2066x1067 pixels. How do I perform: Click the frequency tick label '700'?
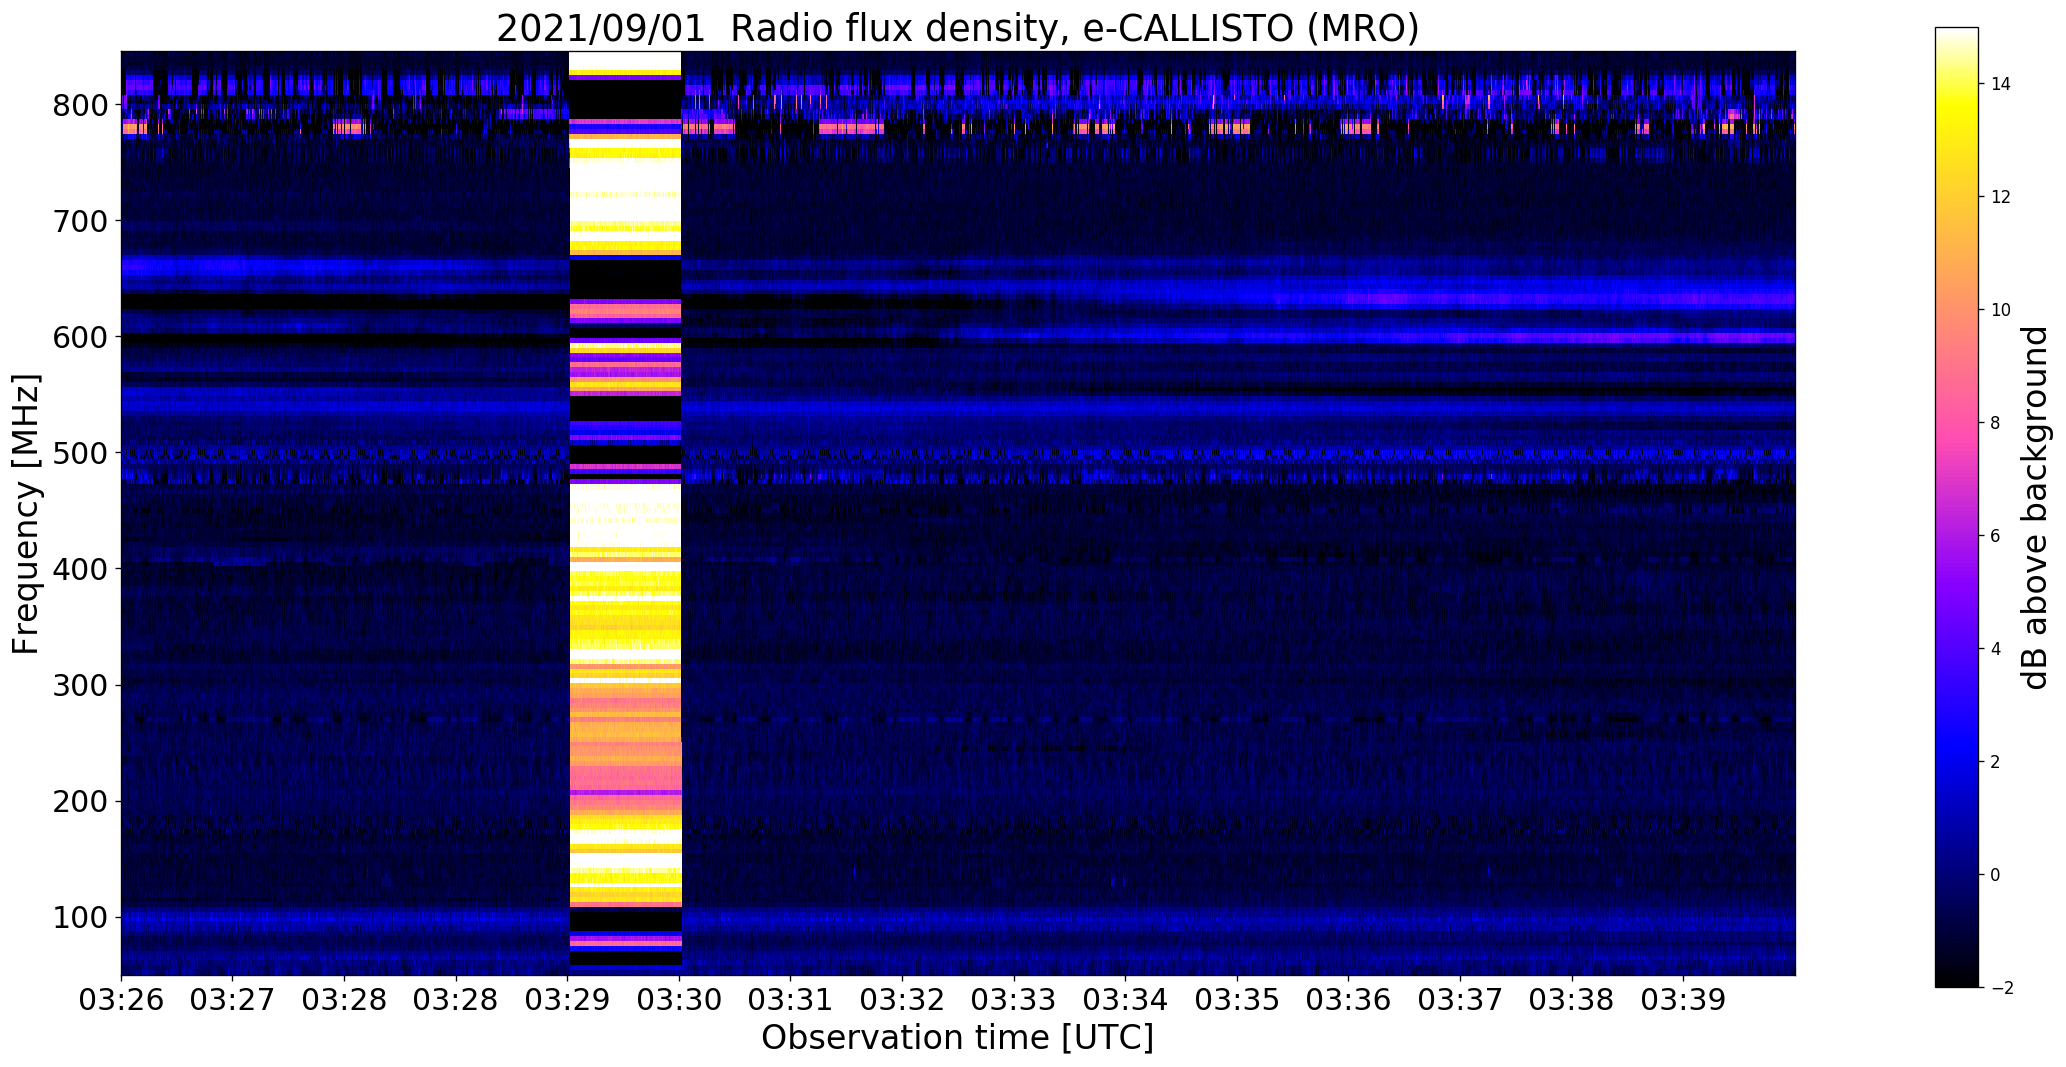pyautogui.click(x=81, y=222)
